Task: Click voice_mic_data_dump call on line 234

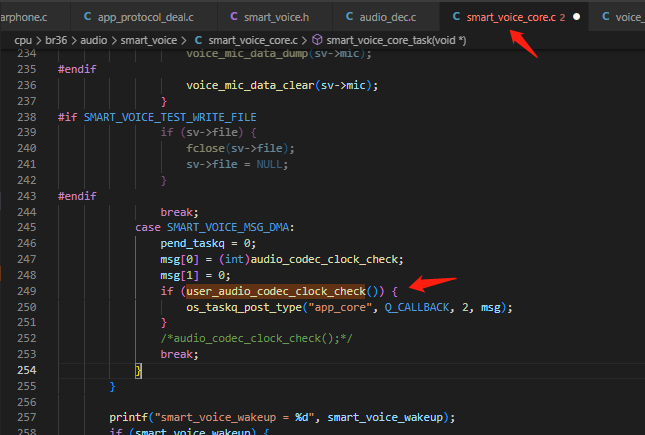Action: click(279, 54)
